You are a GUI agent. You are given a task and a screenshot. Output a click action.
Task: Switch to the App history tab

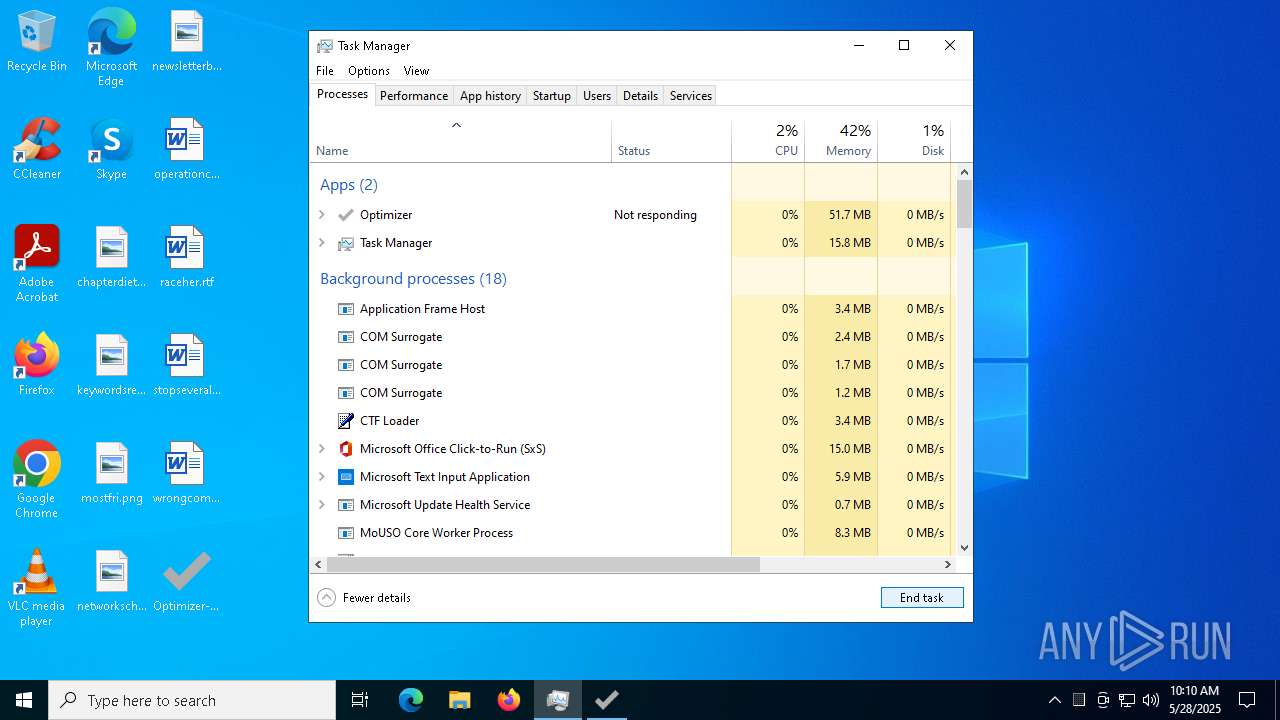[x=490, y=96]
